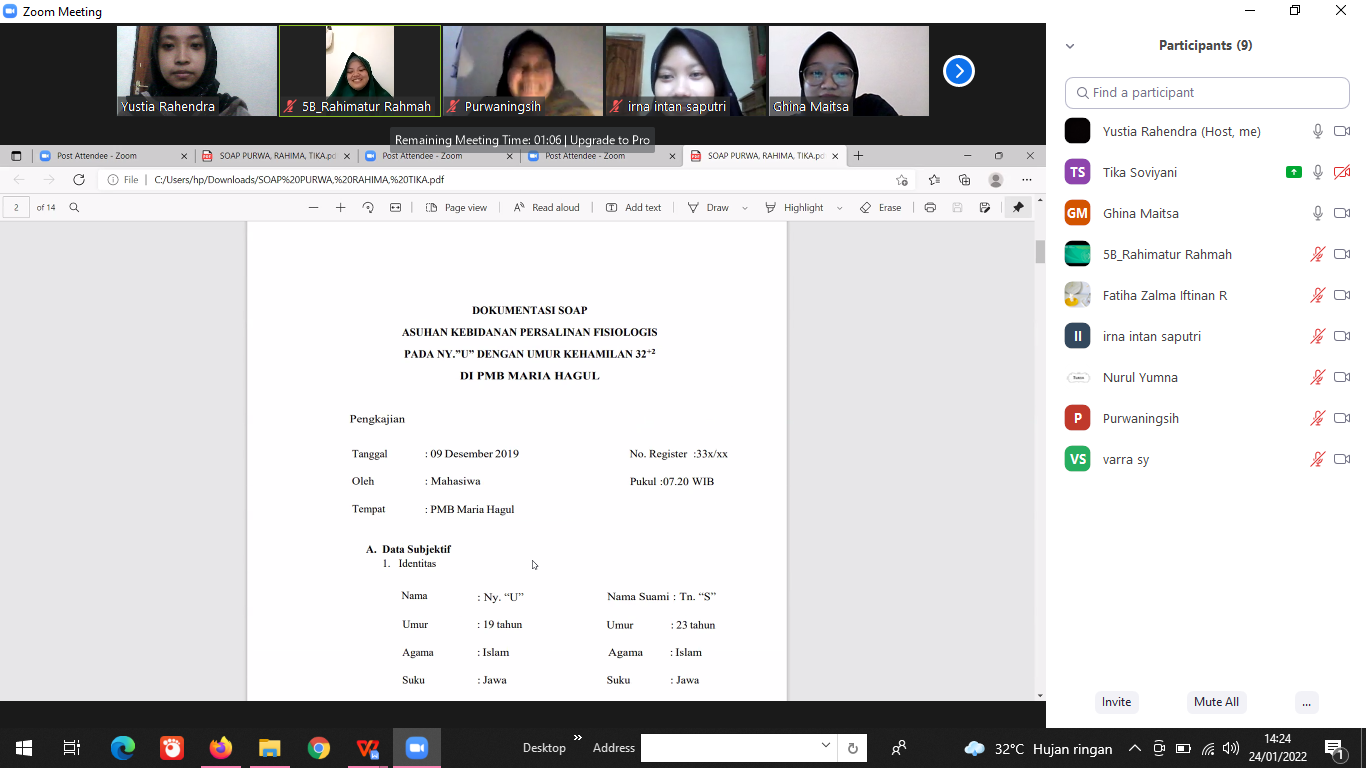This screenshot has width=1366, height=768.
Task: Select the Draw tool
Action: [x=708, y=207]
